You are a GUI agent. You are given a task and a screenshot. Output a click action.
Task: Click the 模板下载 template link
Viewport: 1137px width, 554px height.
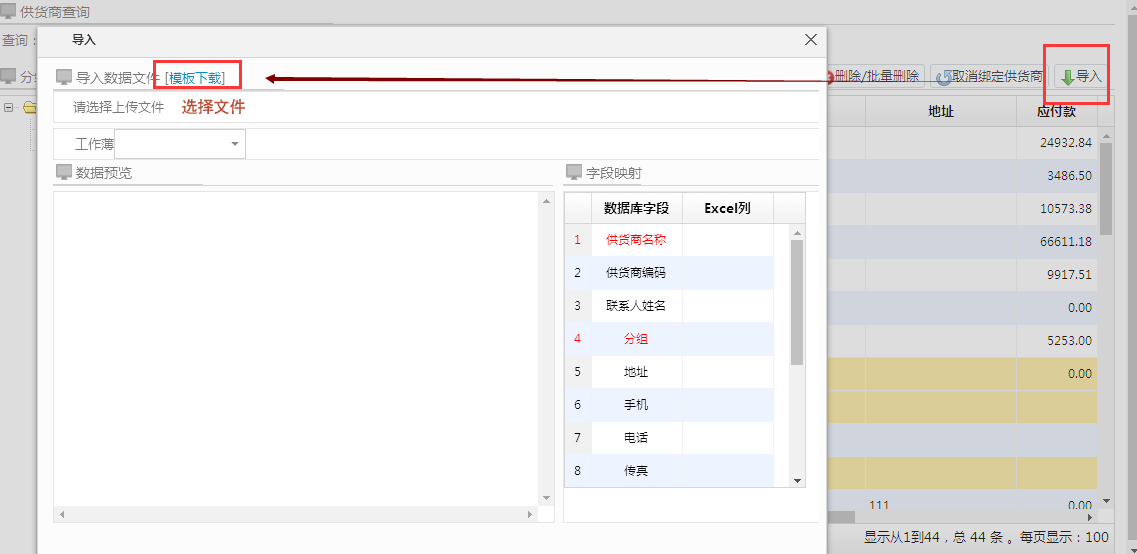pos(196,77)
